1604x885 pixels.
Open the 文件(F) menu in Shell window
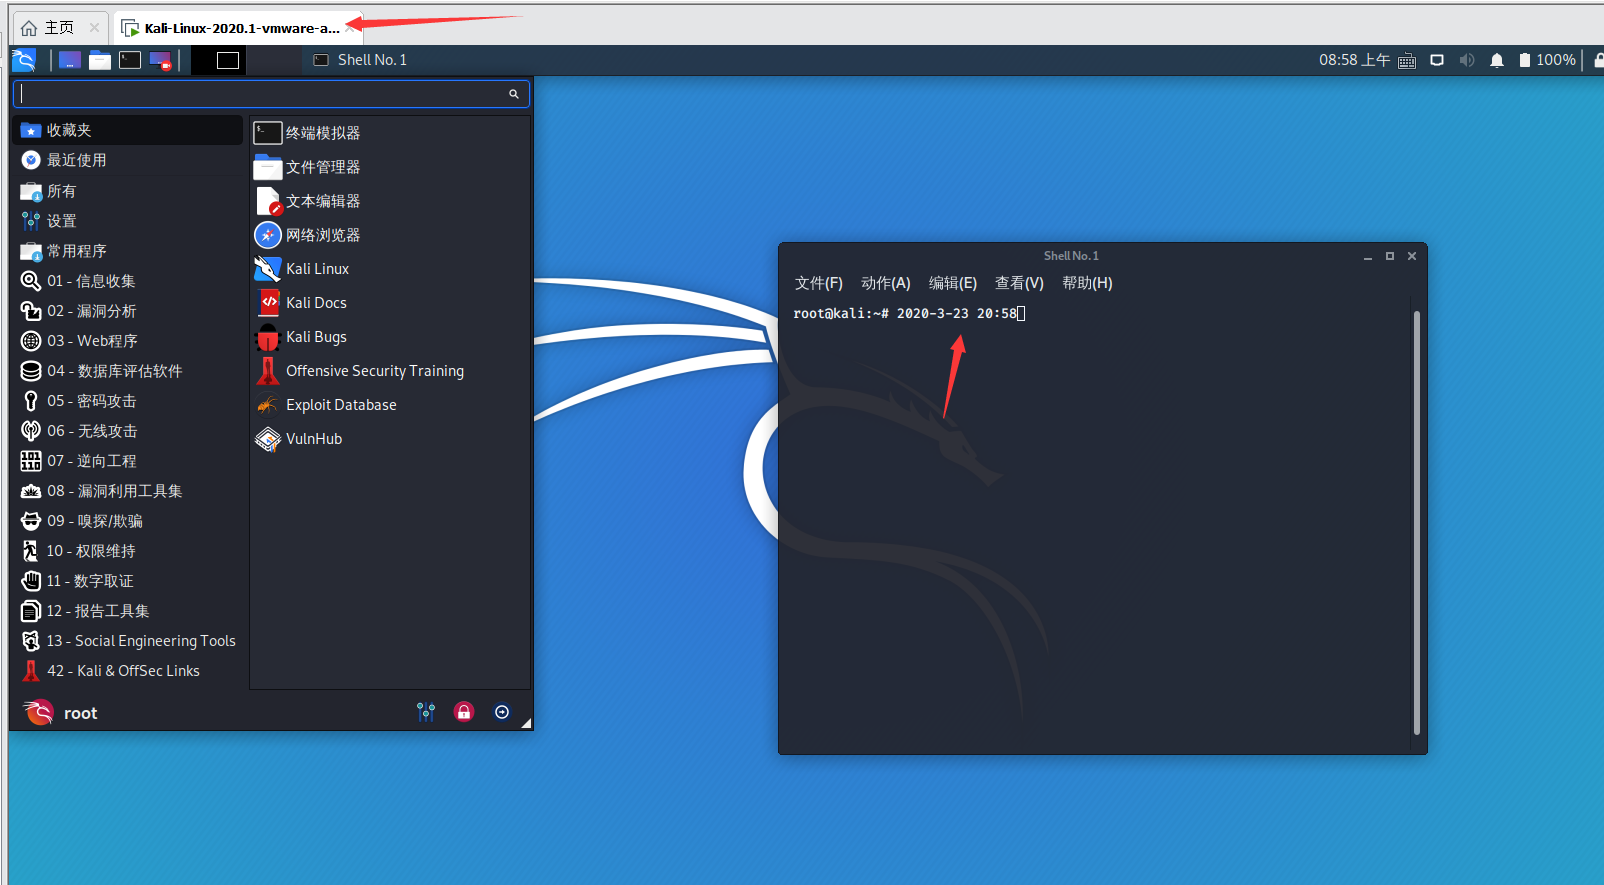coord(818,283)
